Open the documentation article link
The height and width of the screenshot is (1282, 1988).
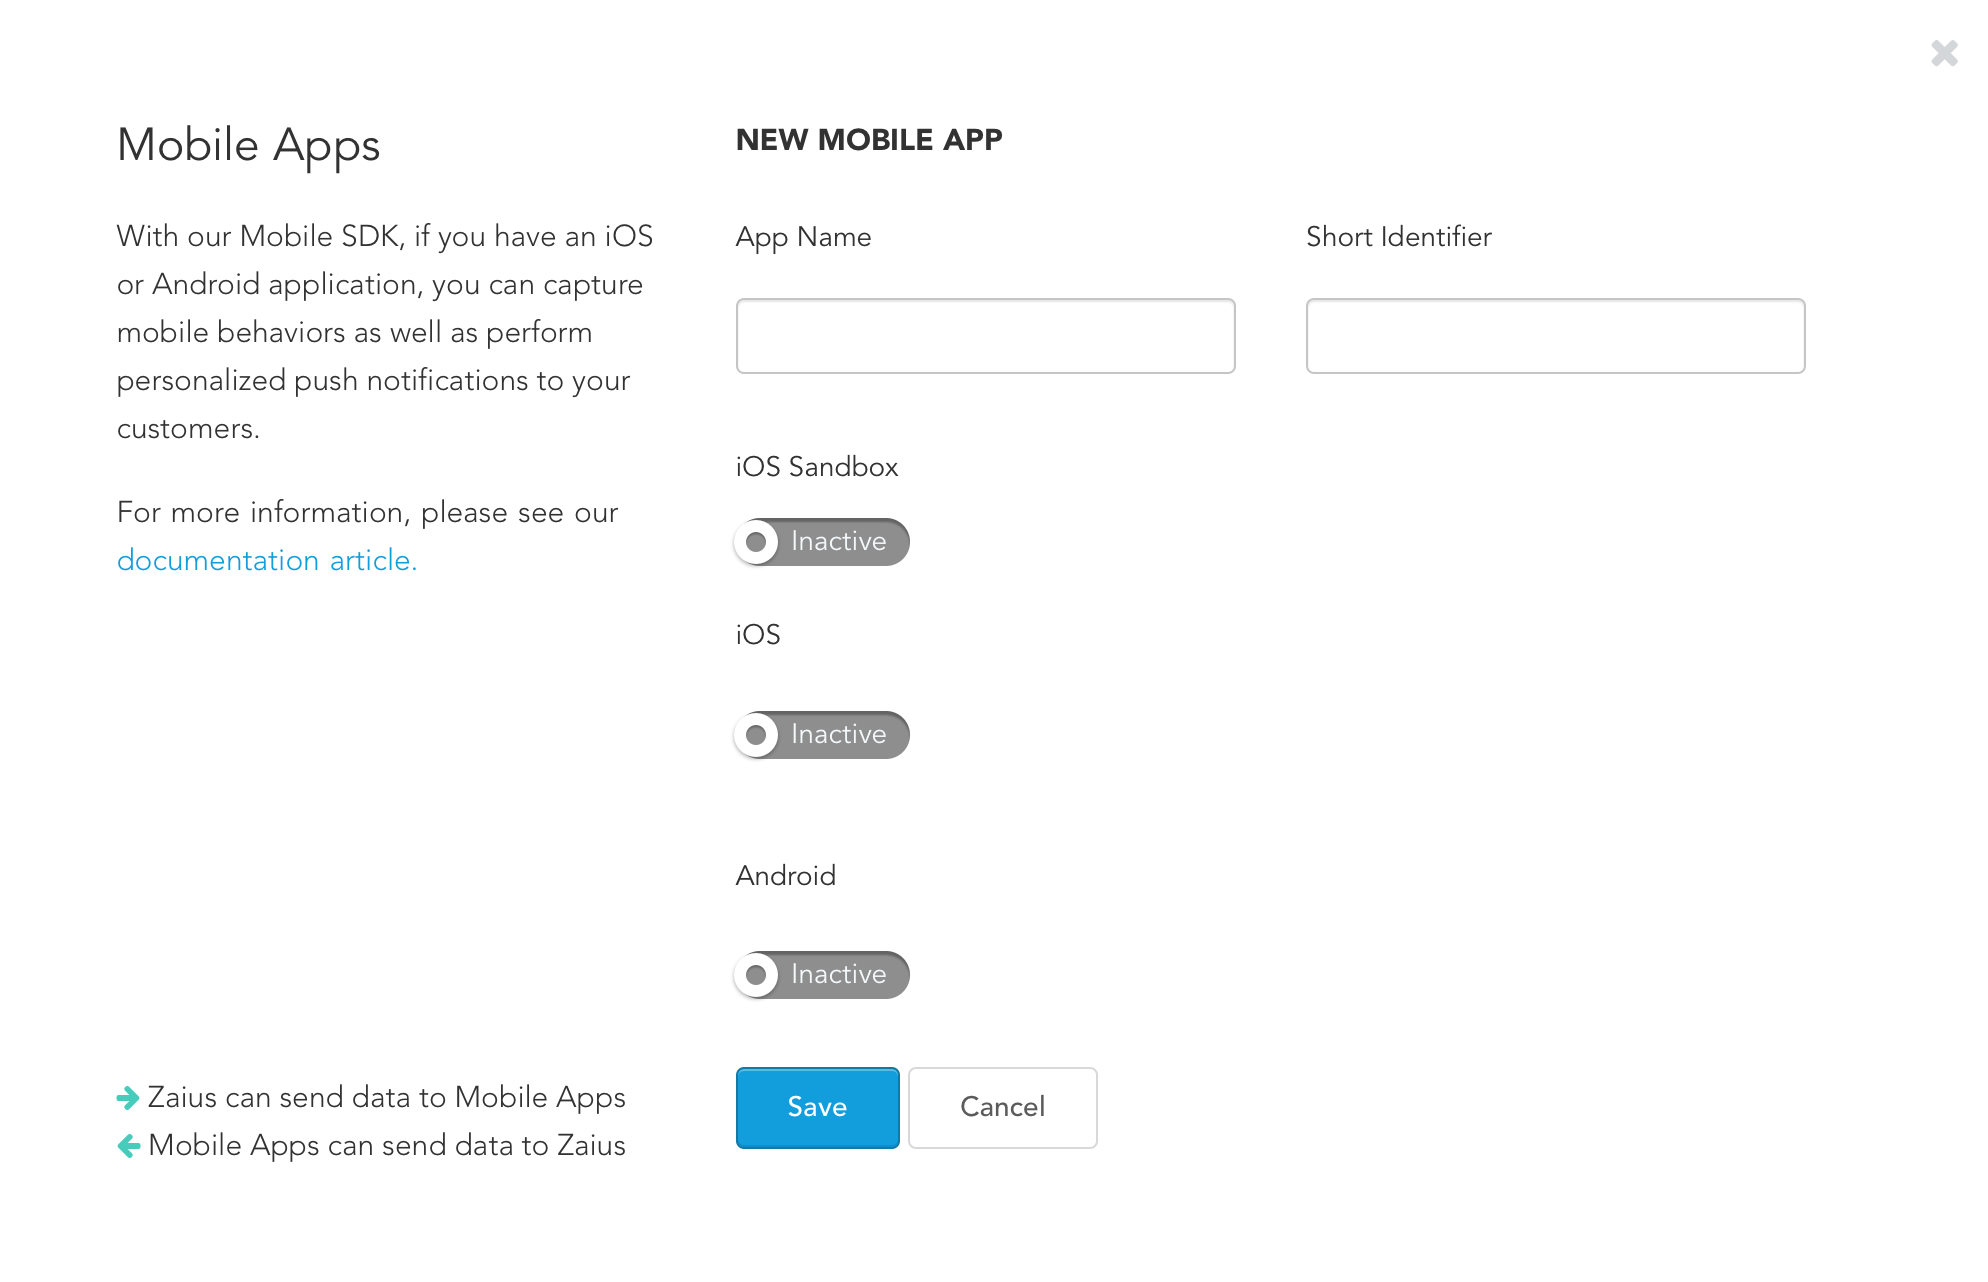(267, 560)
